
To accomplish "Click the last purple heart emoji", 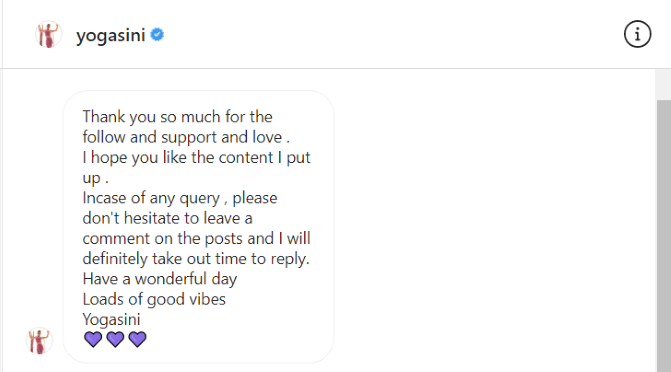I will pyautogui.click(x=137, y=339).
